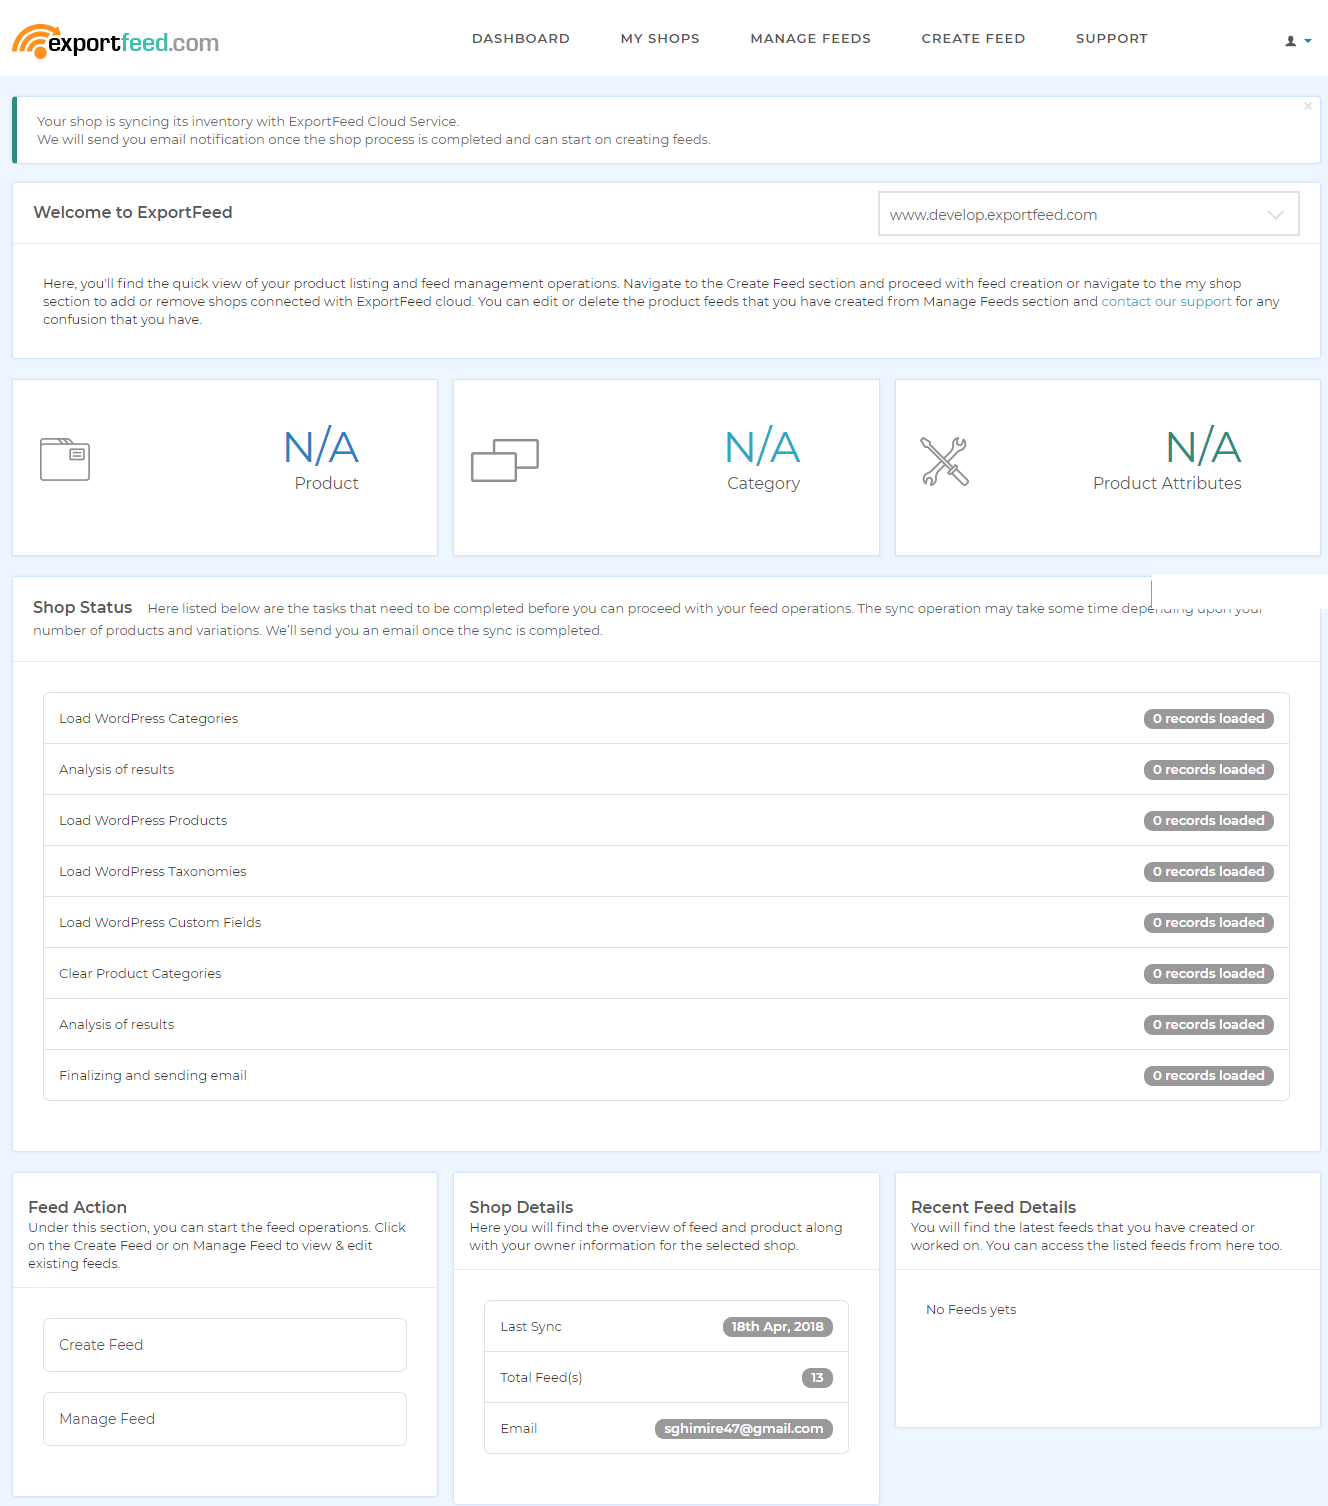This screenshot has width=1328, height=1506.
Task: Select the Load WordPress Products row
Action: click(x=666, y=820)
